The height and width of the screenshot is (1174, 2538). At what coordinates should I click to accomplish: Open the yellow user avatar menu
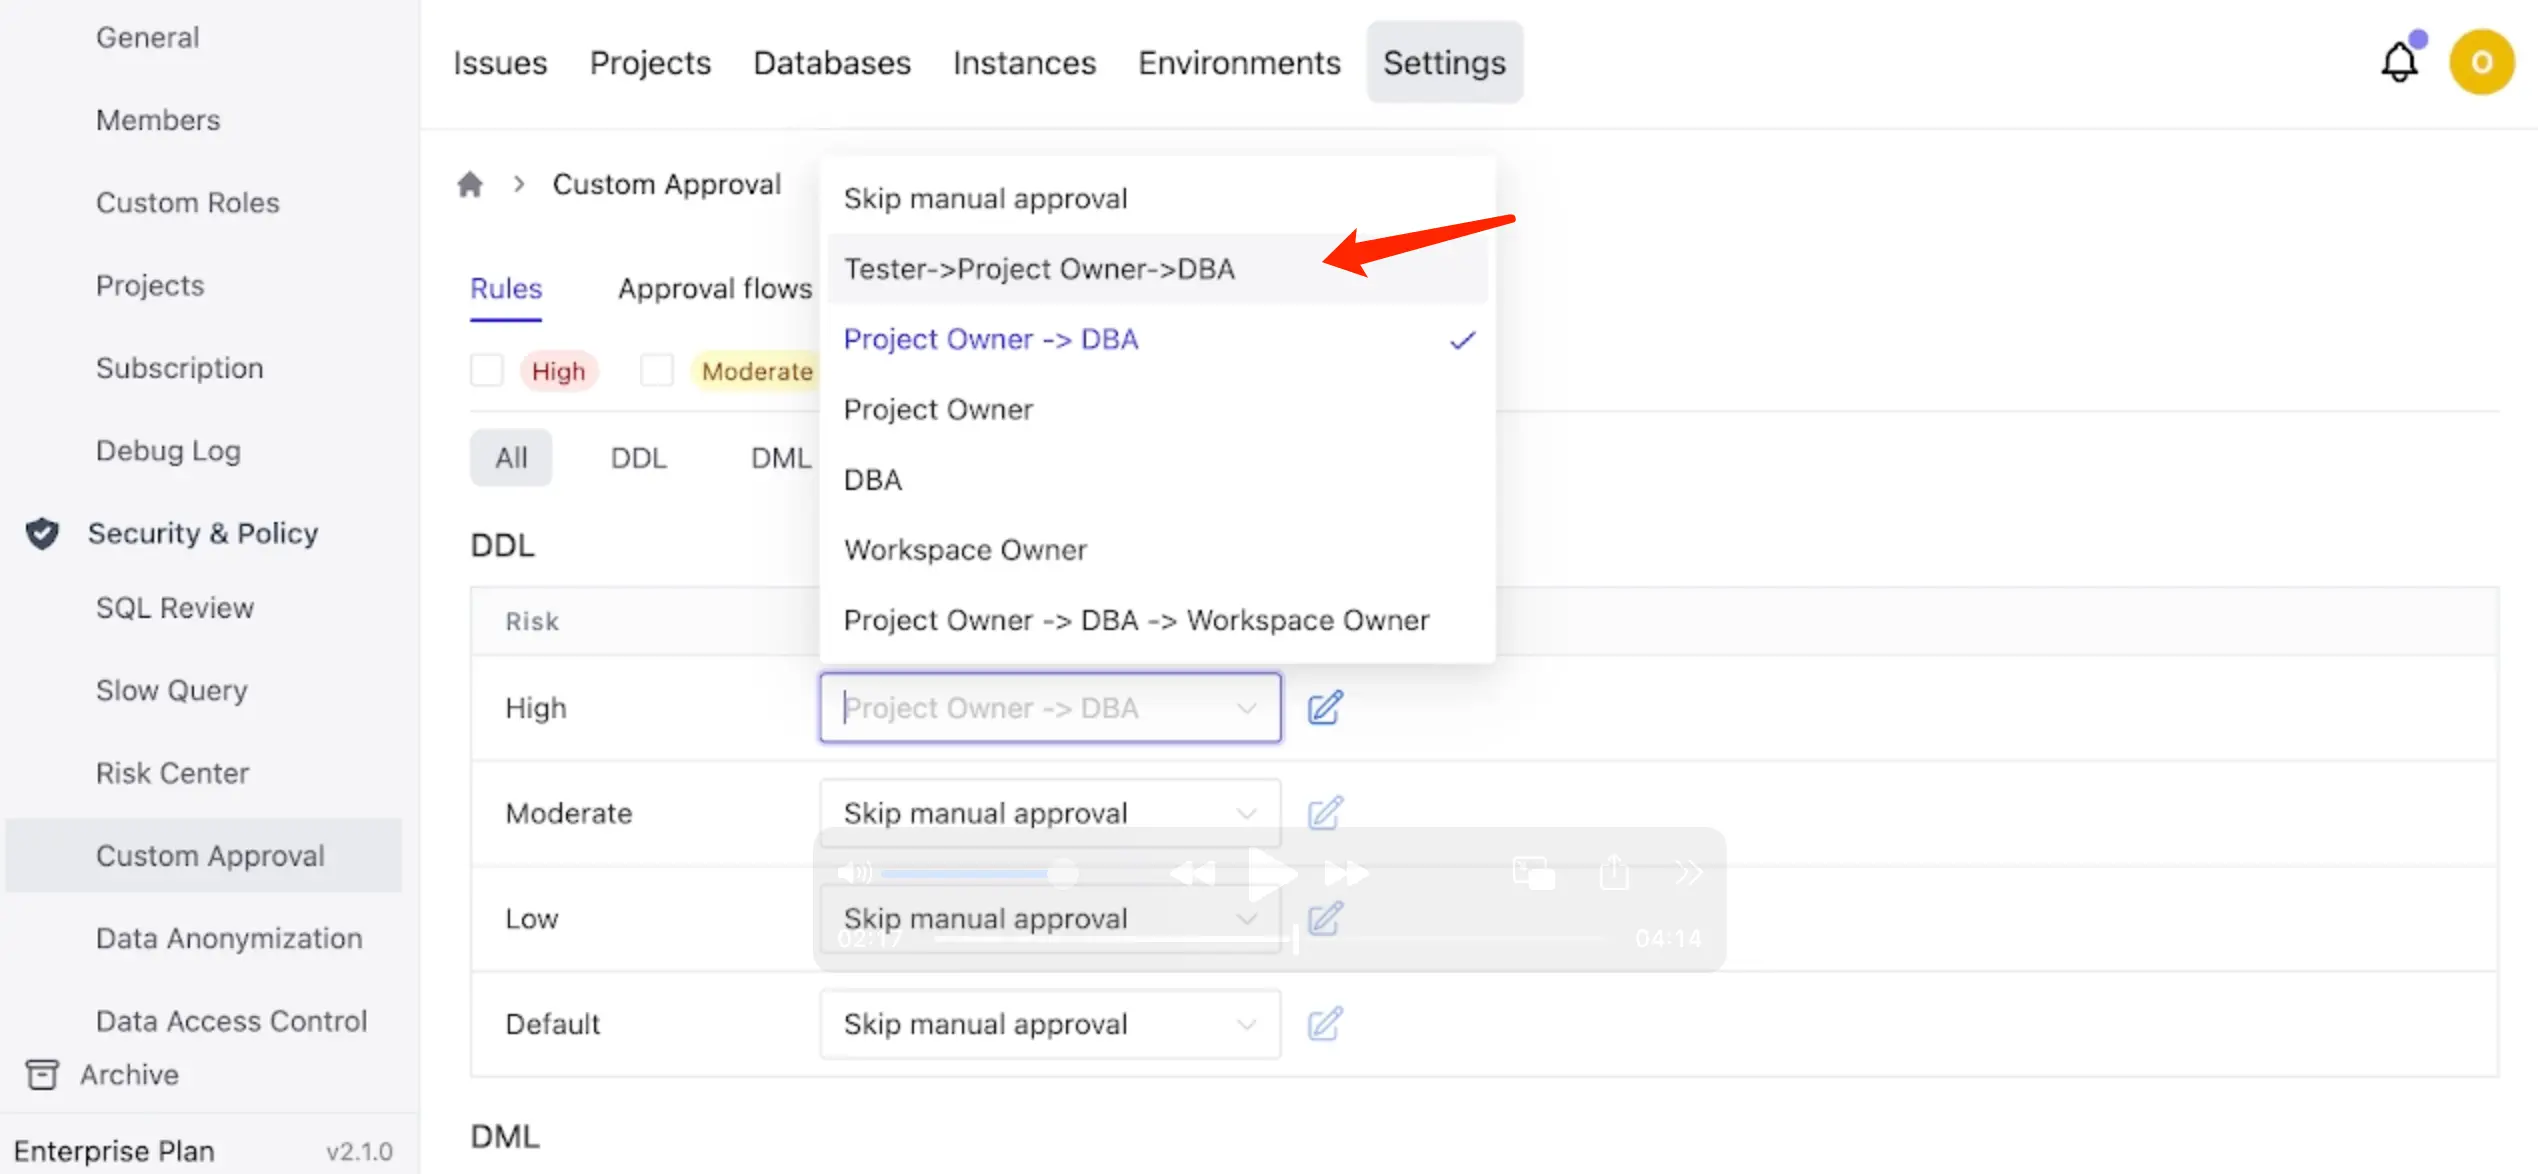[x=2480, y=63]
